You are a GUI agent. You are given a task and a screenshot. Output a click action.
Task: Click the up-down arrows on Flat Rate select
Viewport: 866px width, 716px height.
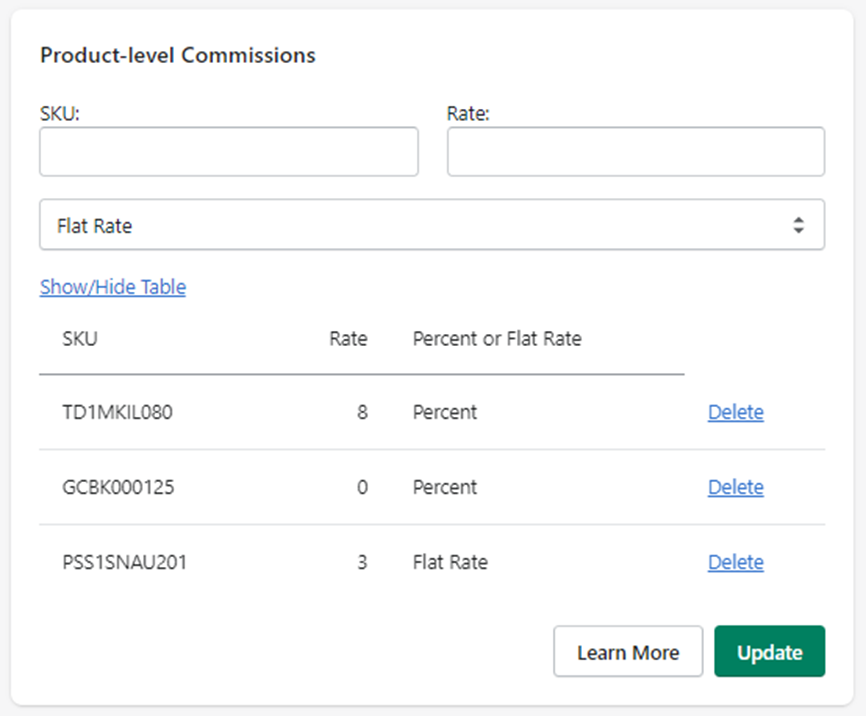coord(798,225)
